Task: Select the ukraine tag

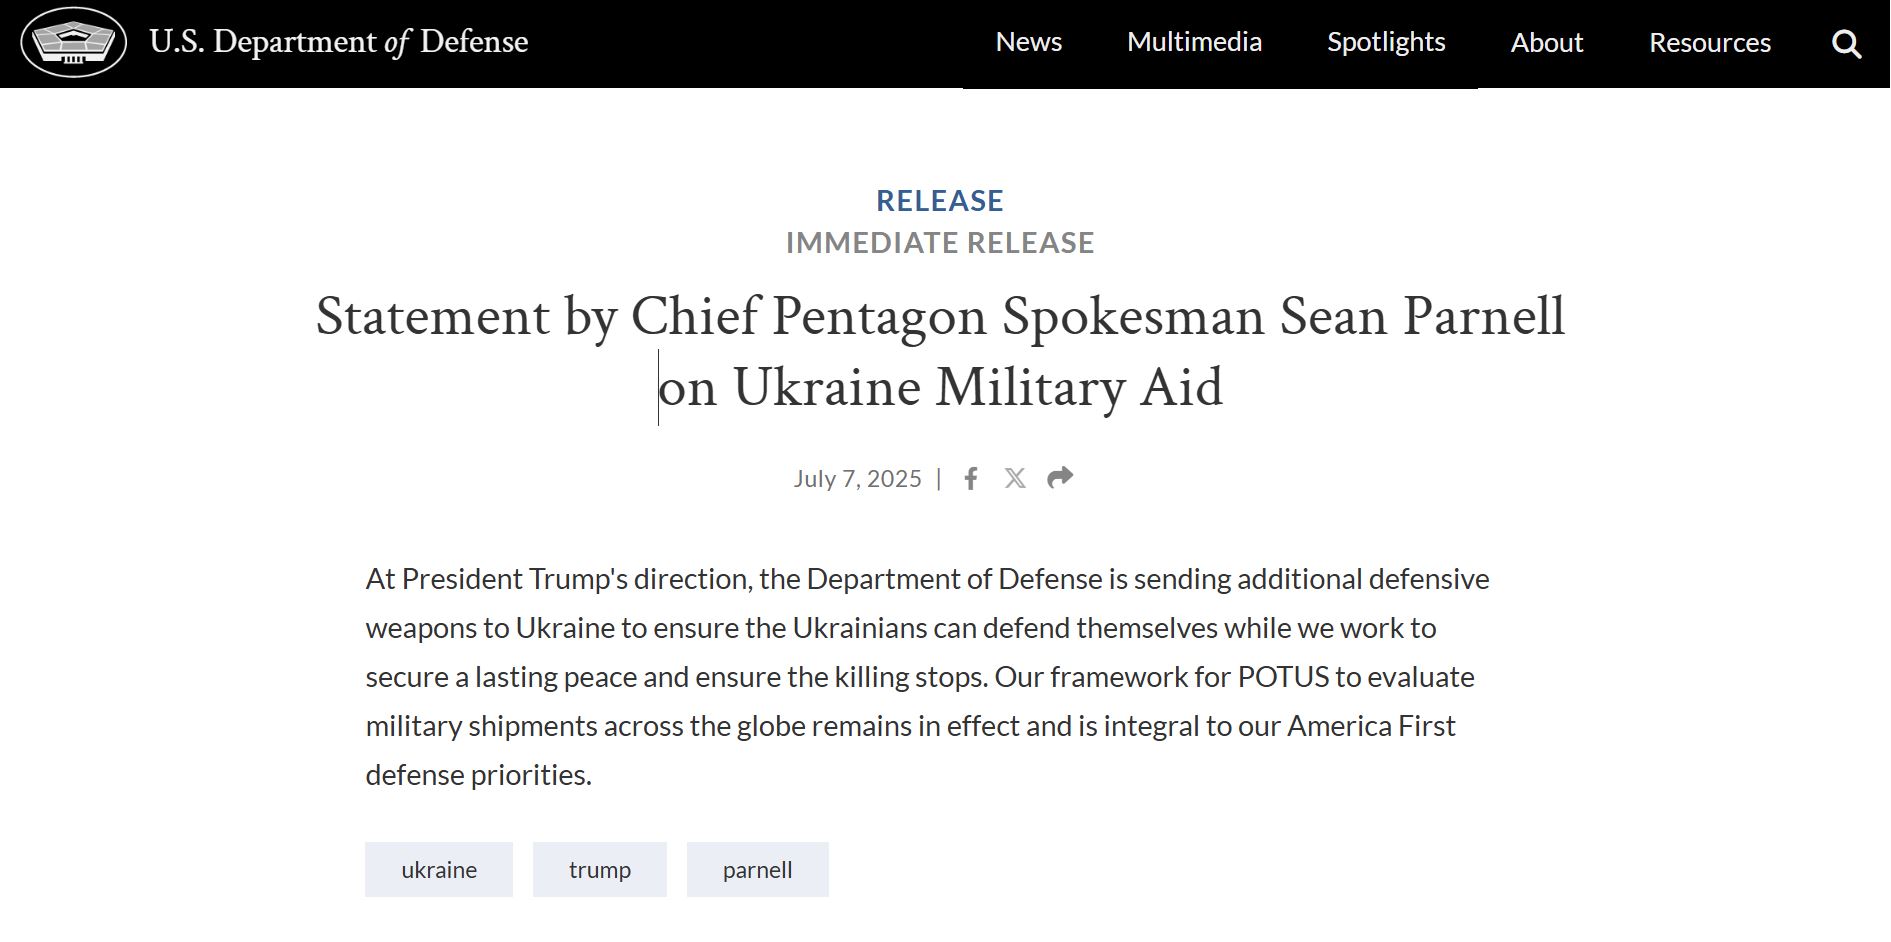Action: (x=439, y=870)
